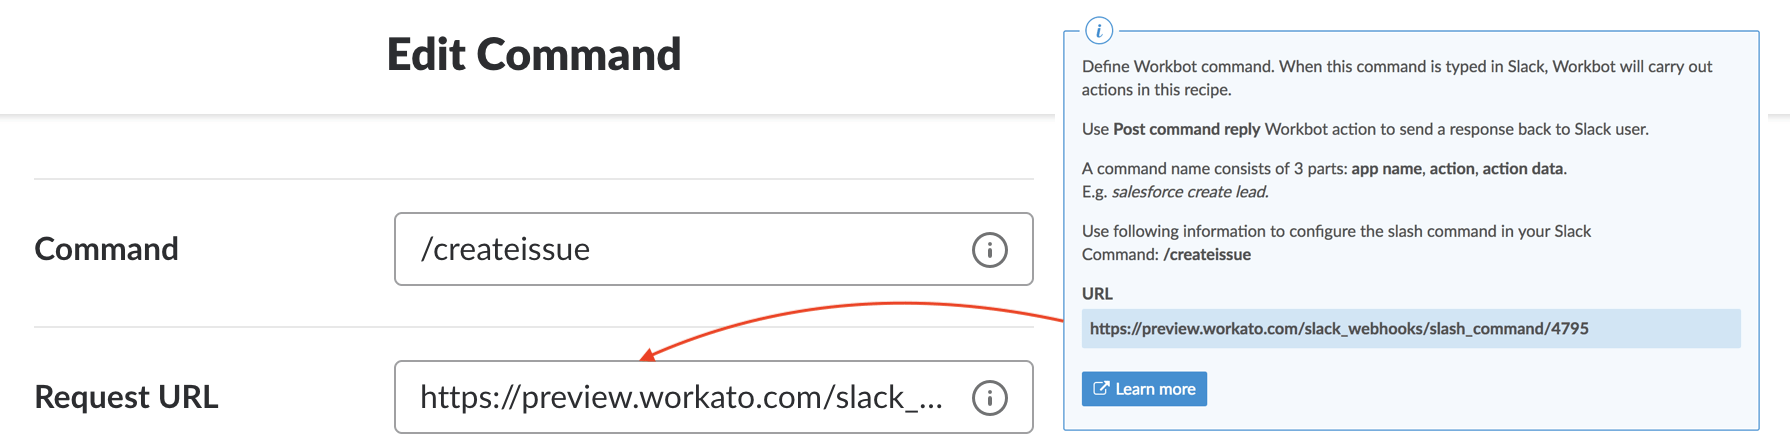
Task: Click the bold URL label in the help panel
Action: (x=1097, y=294)
